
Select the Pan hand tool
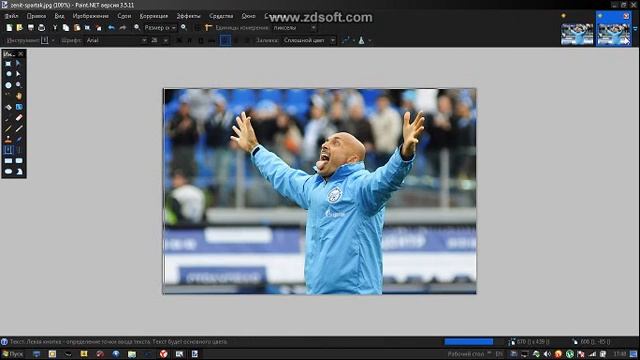(x=19, y=96)
